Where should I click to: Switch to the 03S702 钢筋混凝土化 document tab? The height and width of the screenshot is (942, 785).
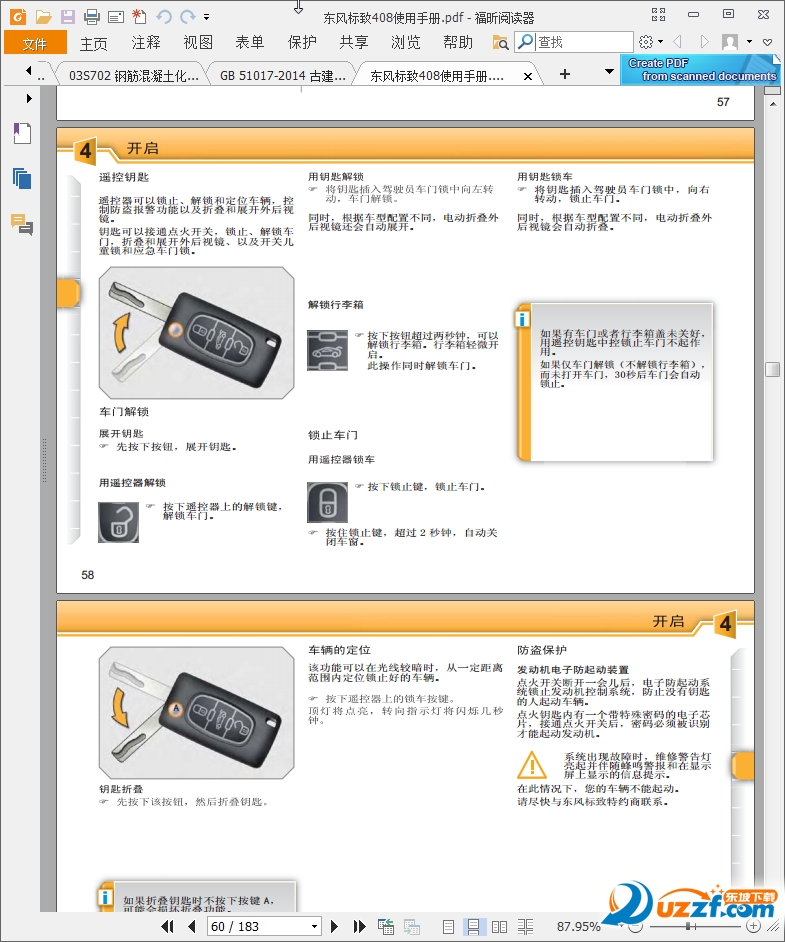132,76
